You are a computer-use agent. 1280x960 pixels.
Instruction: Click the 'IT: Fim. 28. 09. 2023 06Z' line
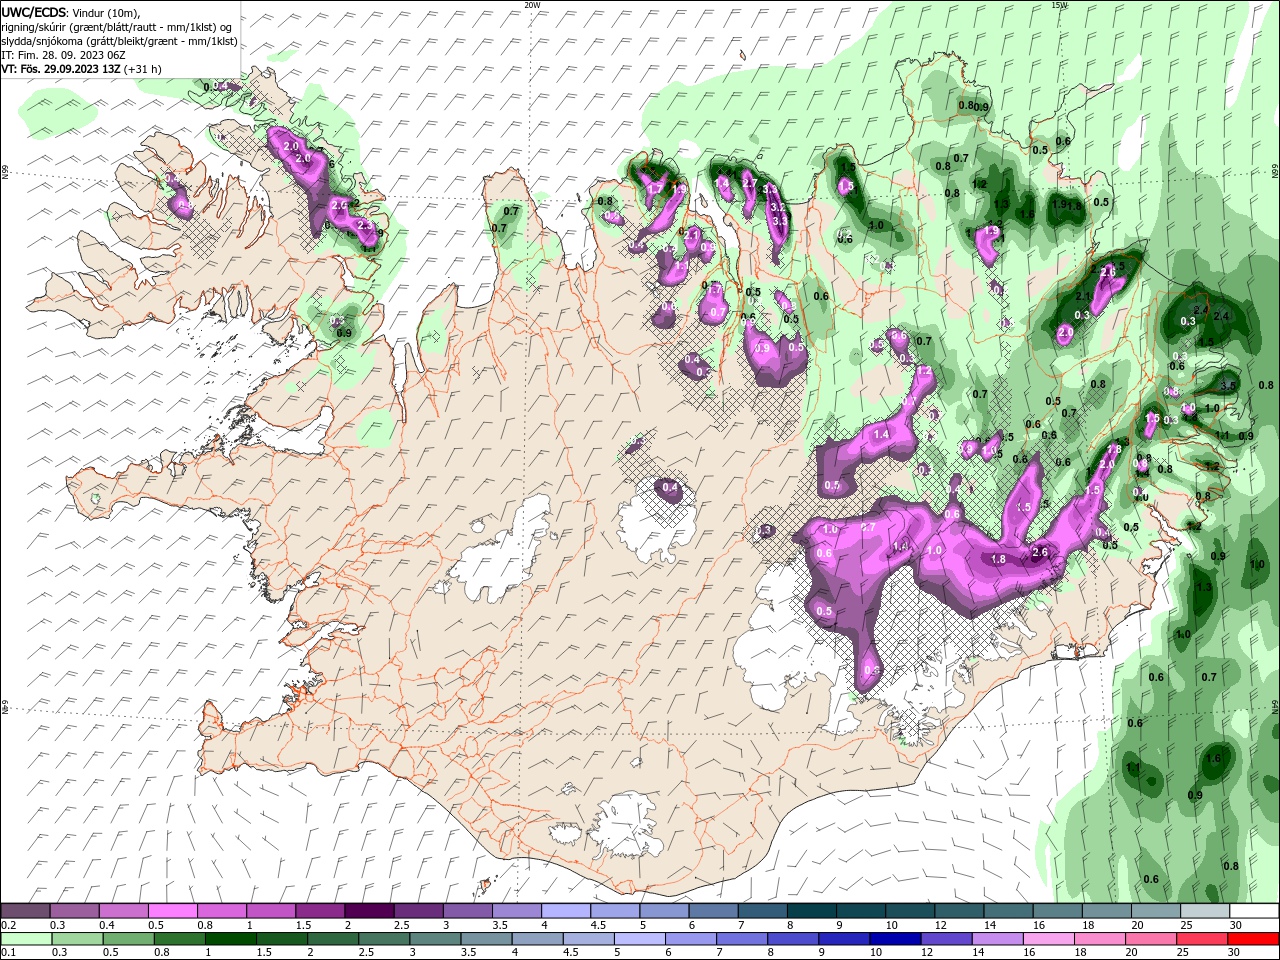pos(63,55)
